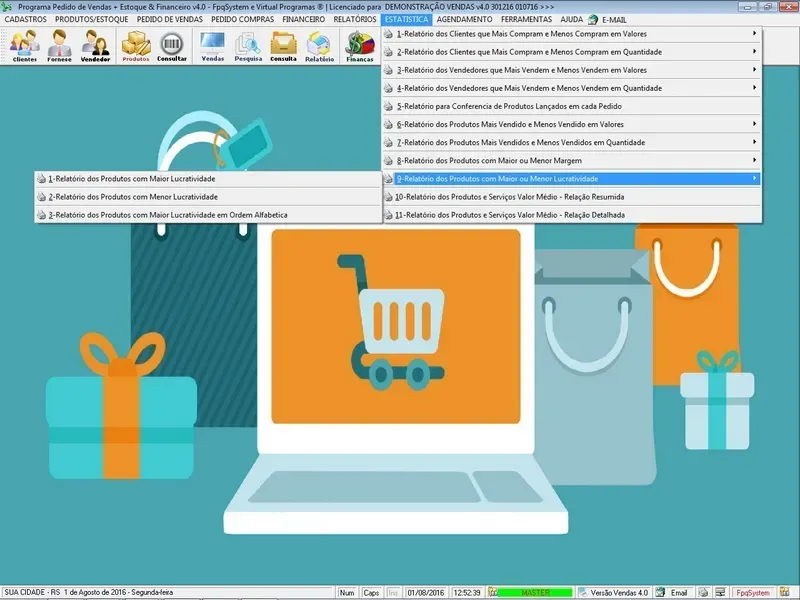Image resolution: width=800 pixels, height=600 pixels.
Task: Open the Clientes toolbar icon
Action: click(x=25, y=46)
